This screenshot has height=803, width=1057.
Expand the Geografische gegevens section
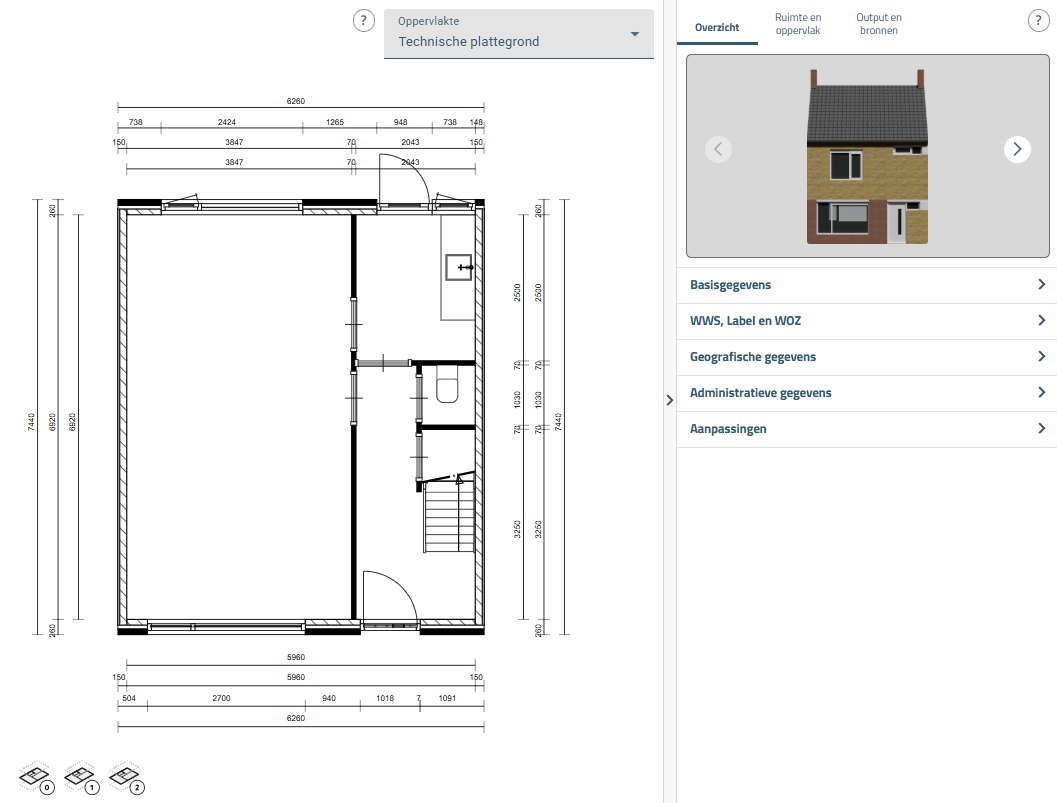click(866, 357)
